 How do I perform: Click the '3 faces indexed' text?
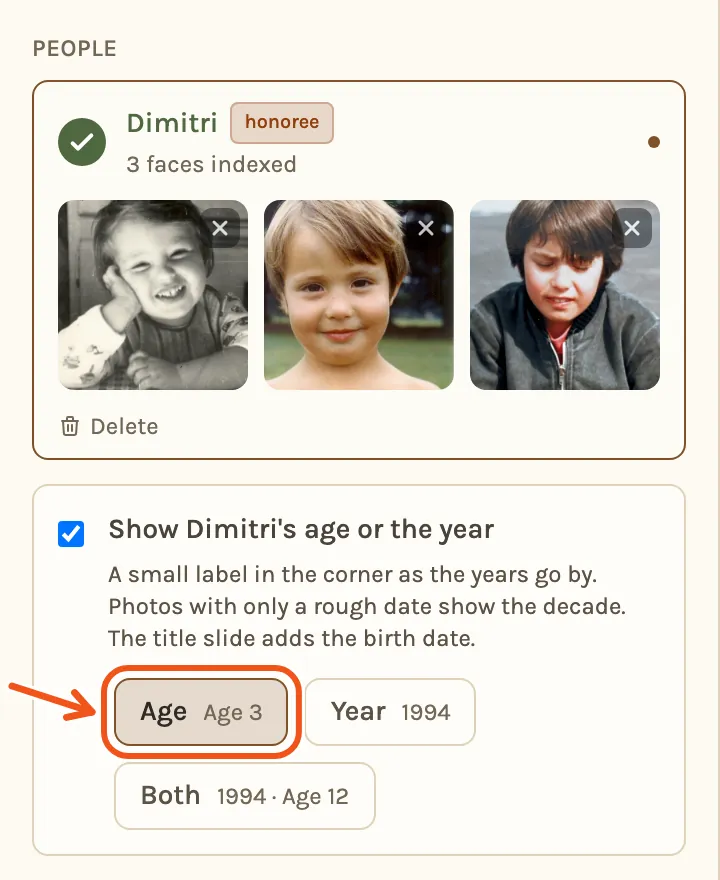click(212, 164)
